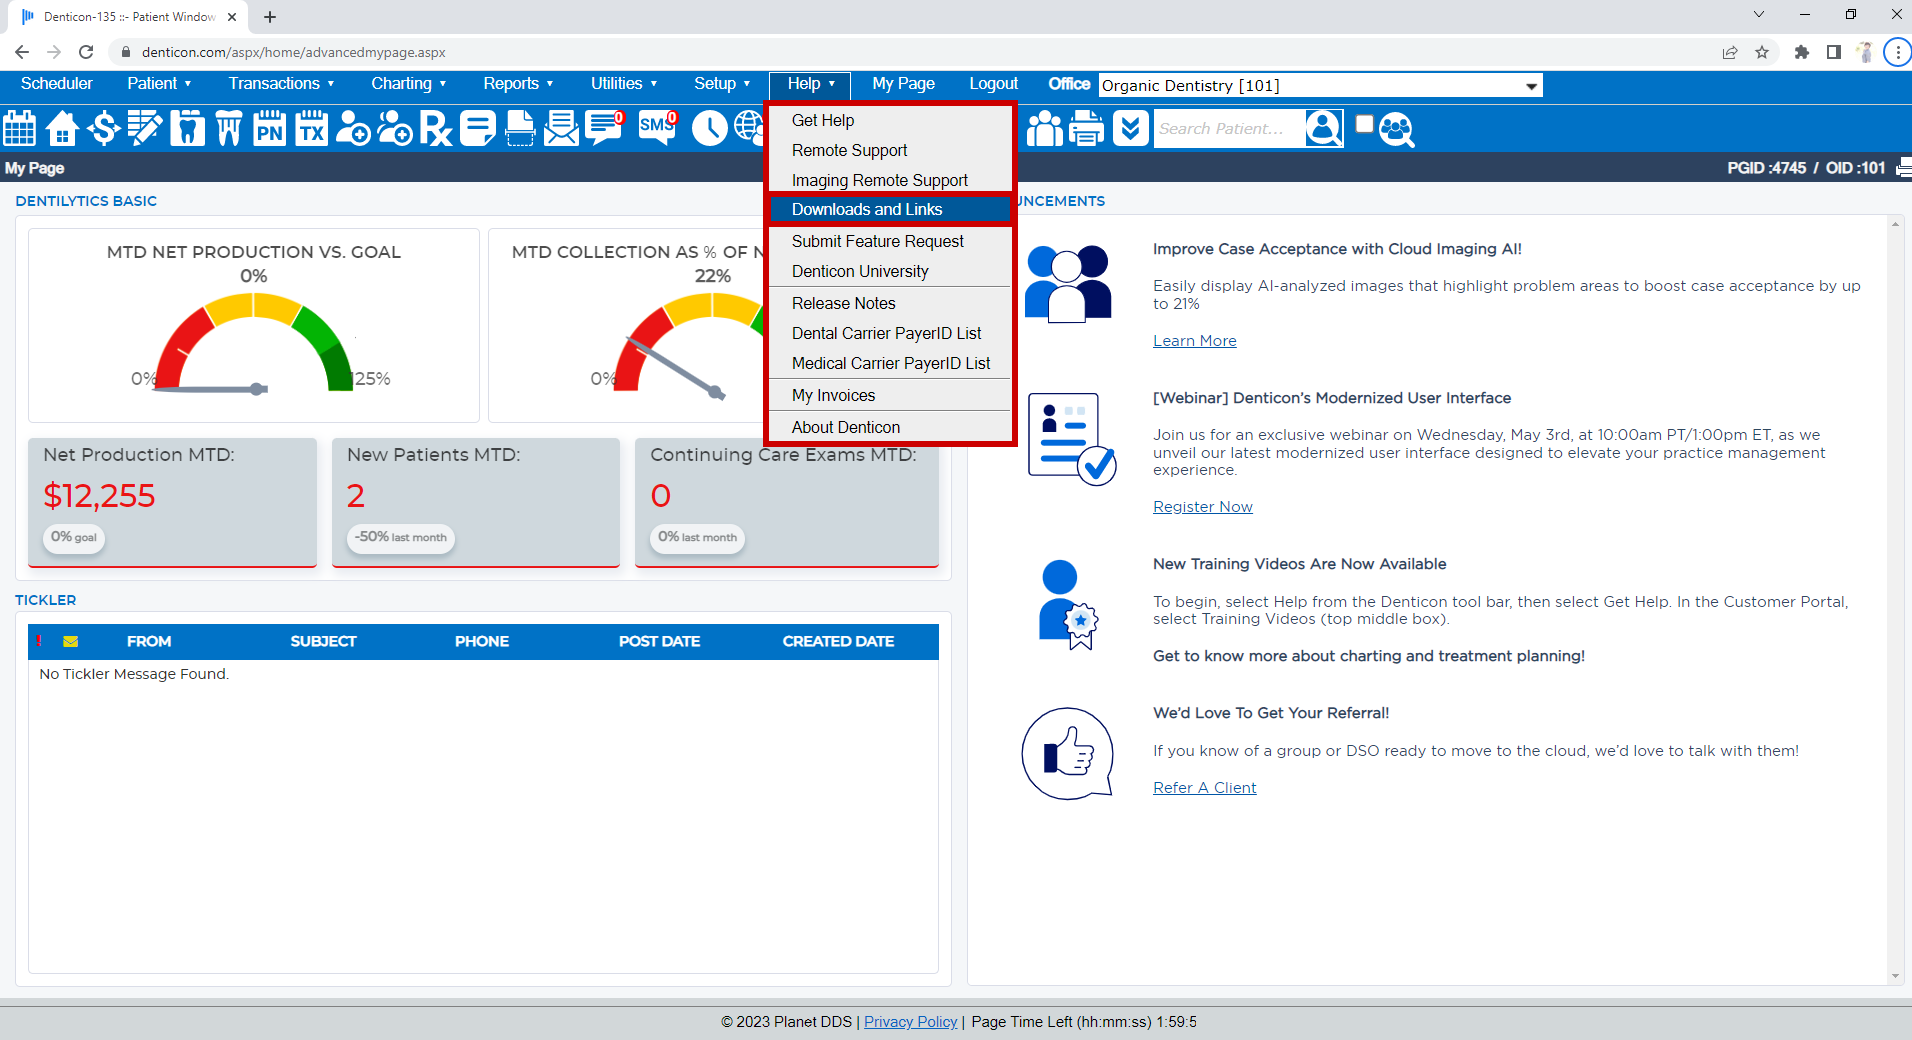Open the Chrome extensions puzzle icon

1801,52
